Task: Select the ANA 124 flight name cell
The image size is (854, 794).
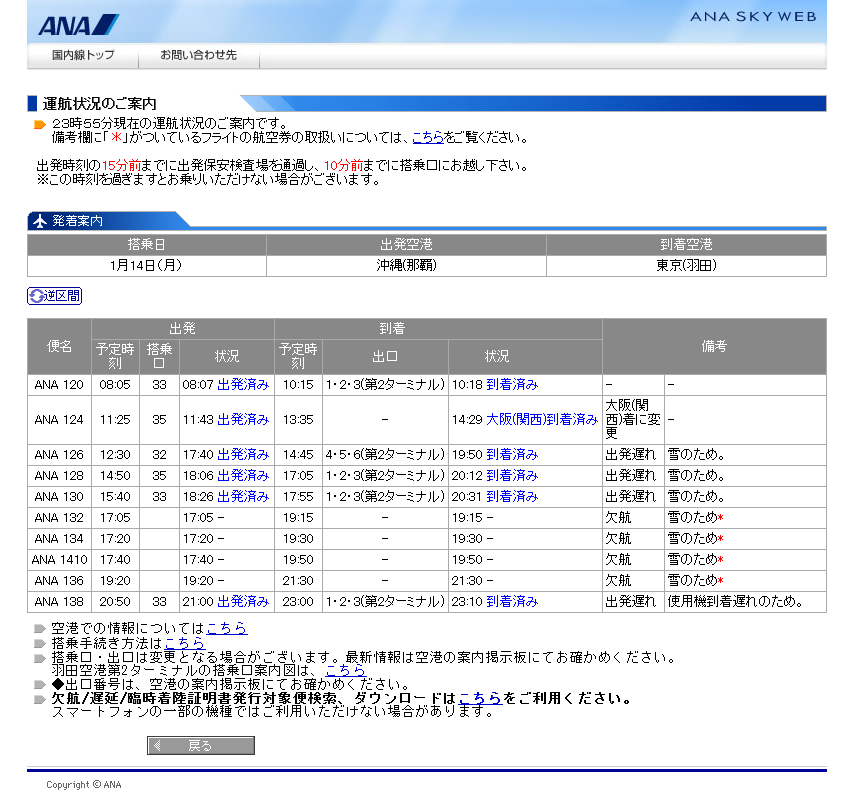Action: (59, 419)
